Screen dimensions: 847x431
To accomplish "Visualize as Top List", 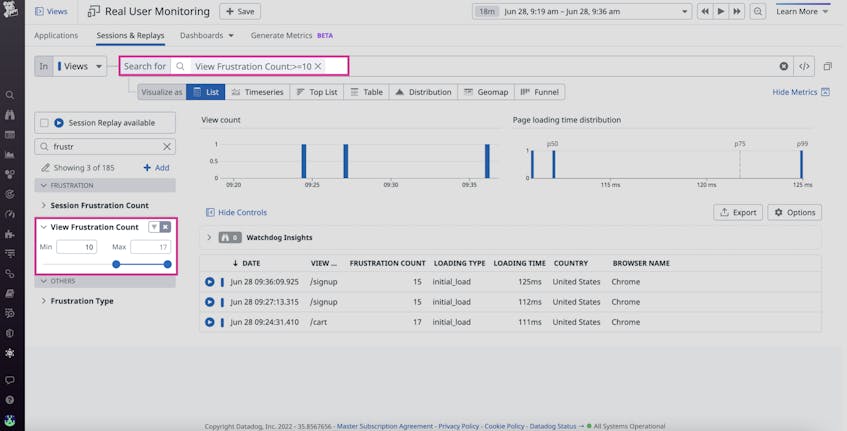I will coord(317,92).
